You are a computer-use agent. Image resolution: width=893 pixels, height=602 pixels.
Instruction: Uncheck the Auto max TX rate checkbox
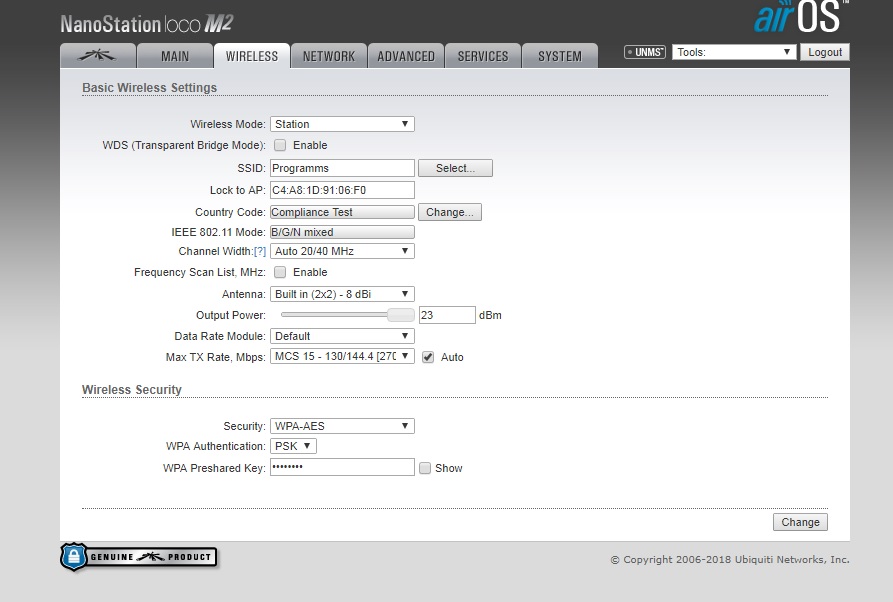pyautogui.click(x=428, y=357)
